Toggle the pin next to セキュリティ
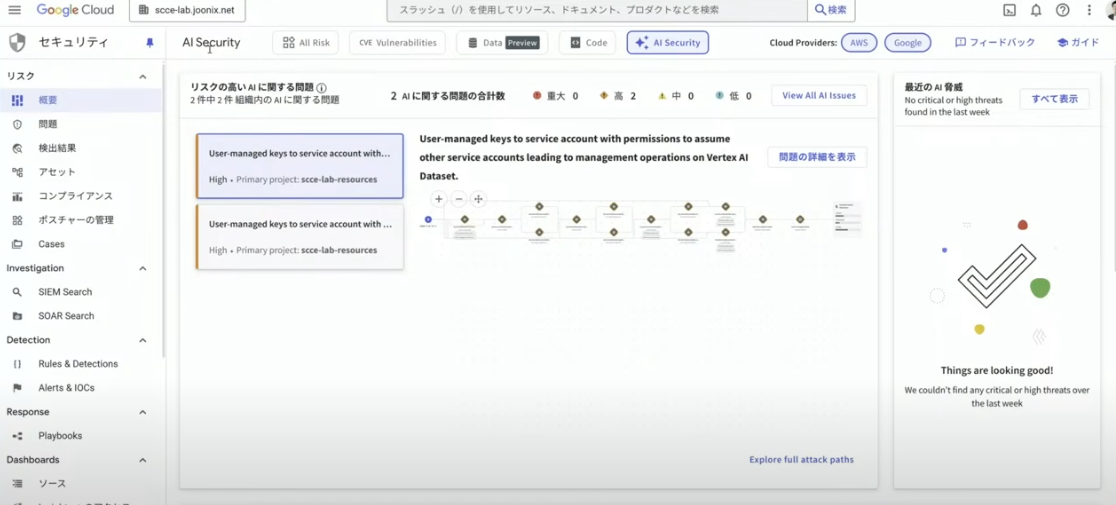 pos(149,43)
